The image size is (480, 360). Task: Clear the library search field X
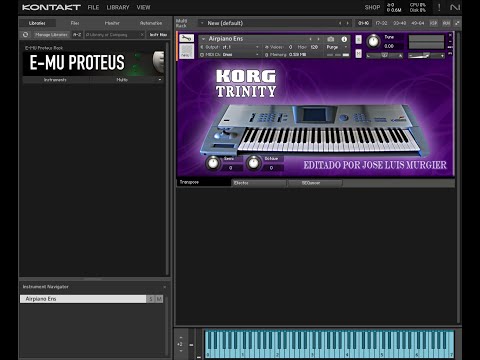point(142,34)
